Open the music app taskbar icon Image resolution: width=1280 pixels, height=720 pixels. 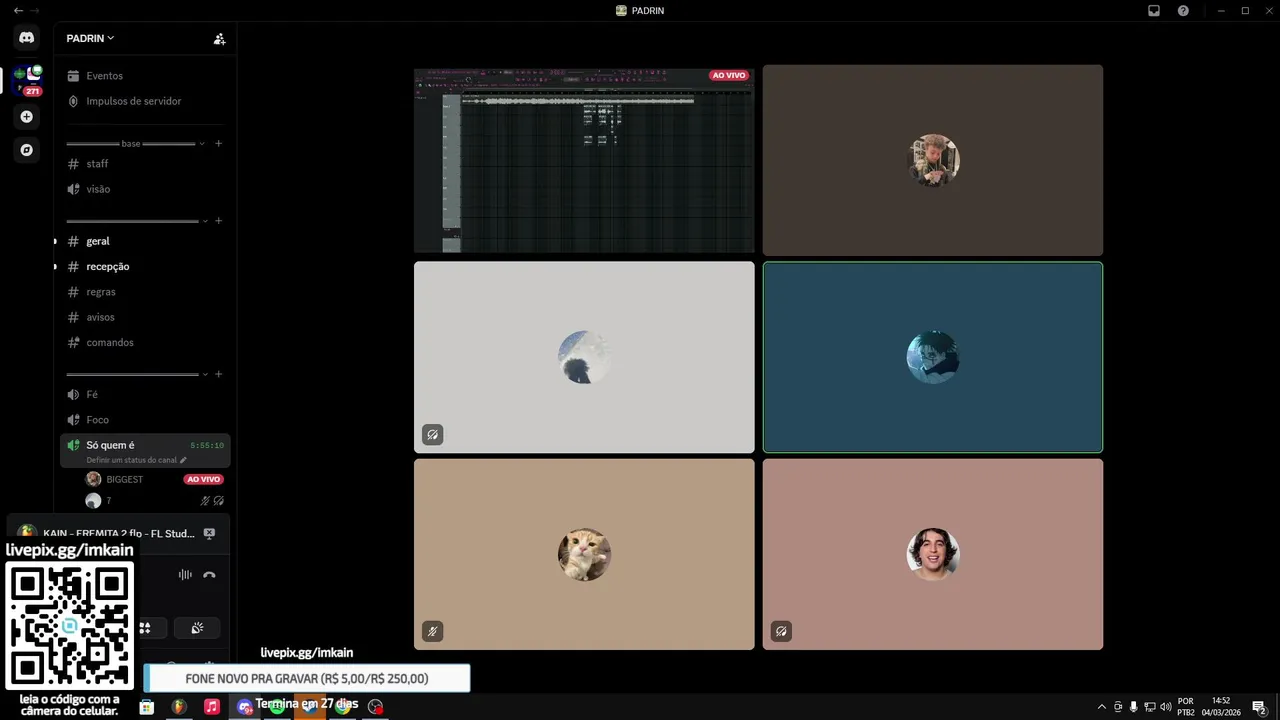(212, 707)
